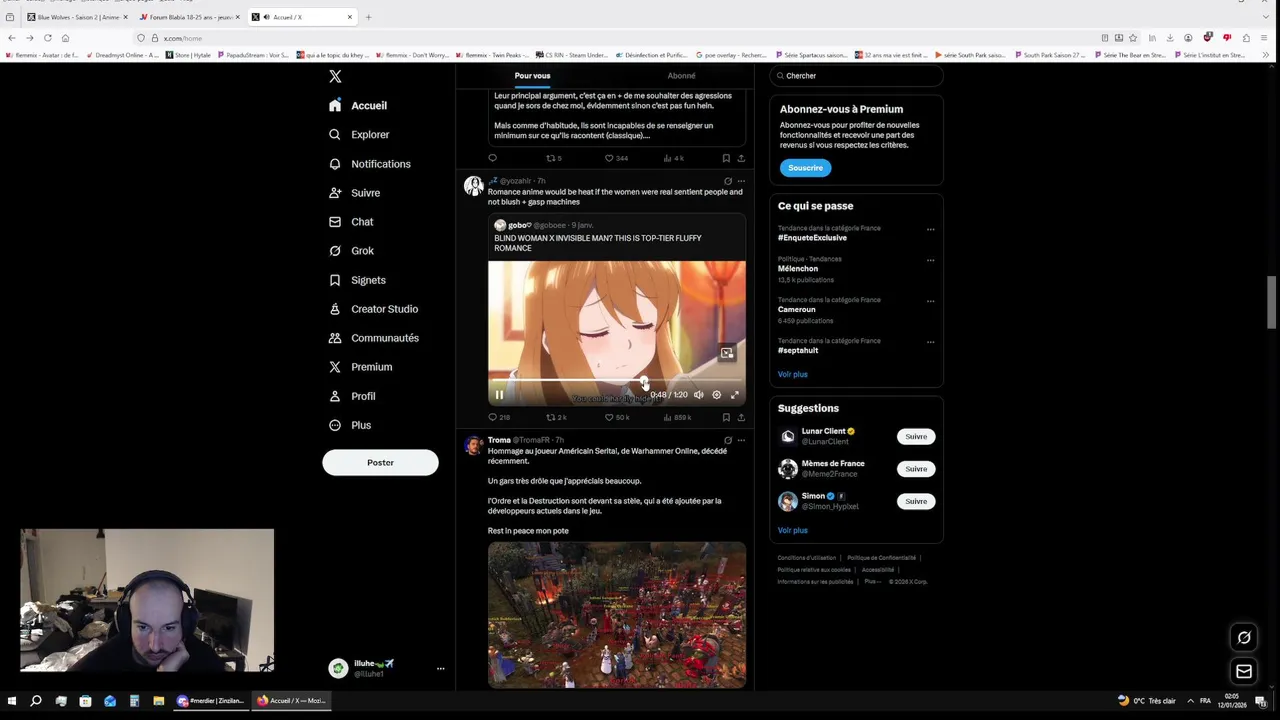This screenshot has width=1280, height=720.
Task: Share the @yozahir post
Action: coord(741,417)
